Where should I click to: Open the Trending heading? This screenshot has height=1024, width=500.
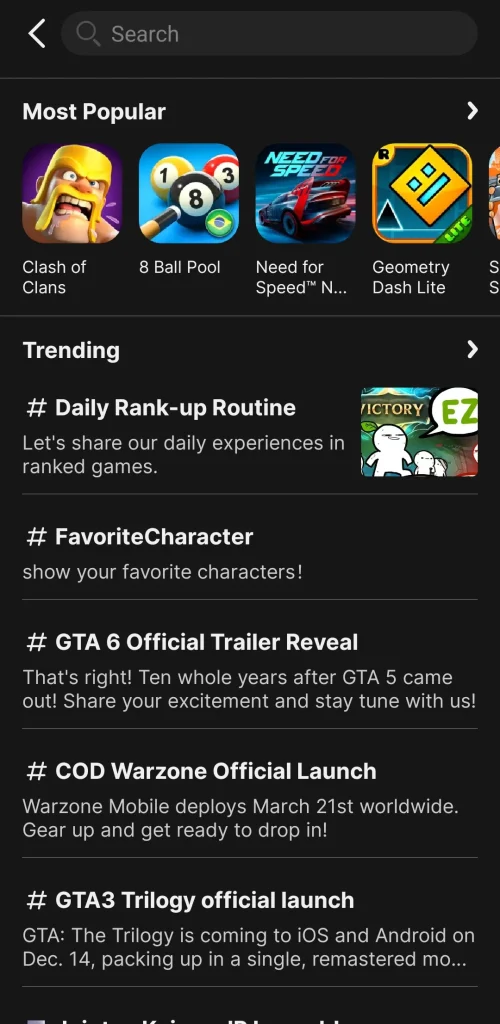(71, 350)
